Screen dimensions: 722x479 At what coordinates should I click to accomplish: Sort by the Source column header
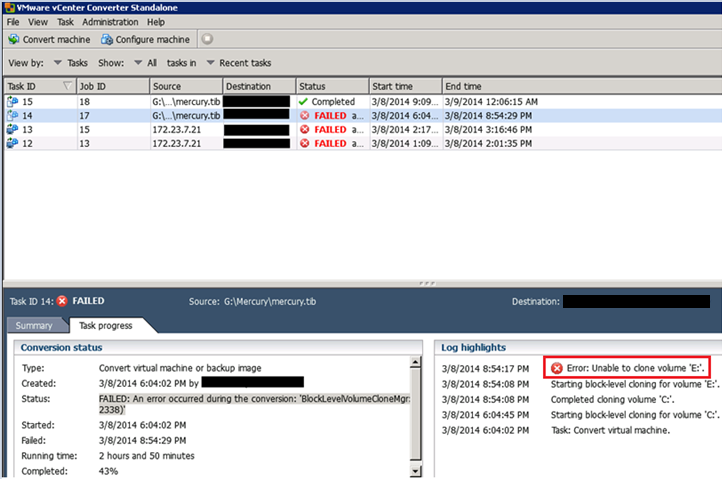pyautogui.click(x=186, y=86)
